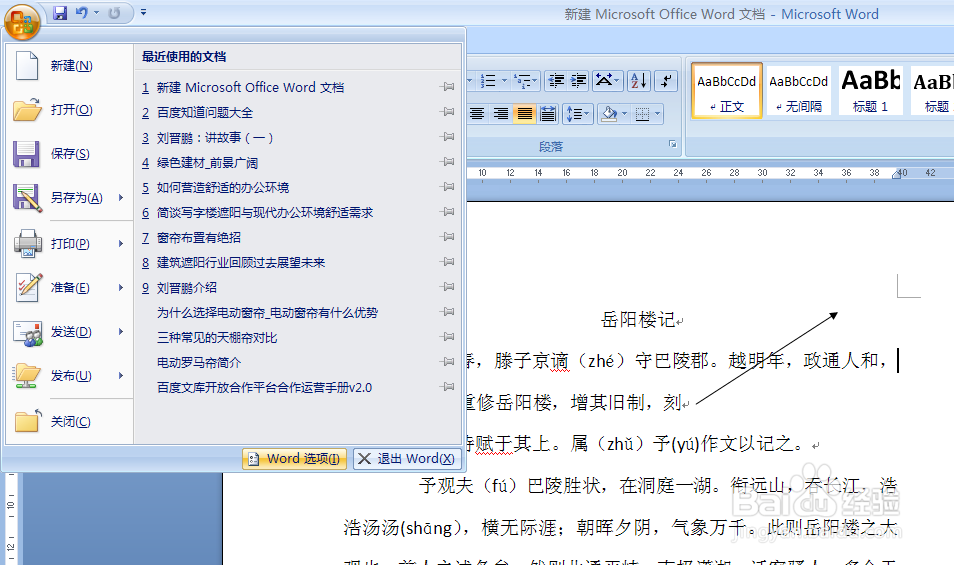The height and width of the screenshot is (565, 954).
Task: Click the multilevel list icon
Action: [x=522, y=81]
